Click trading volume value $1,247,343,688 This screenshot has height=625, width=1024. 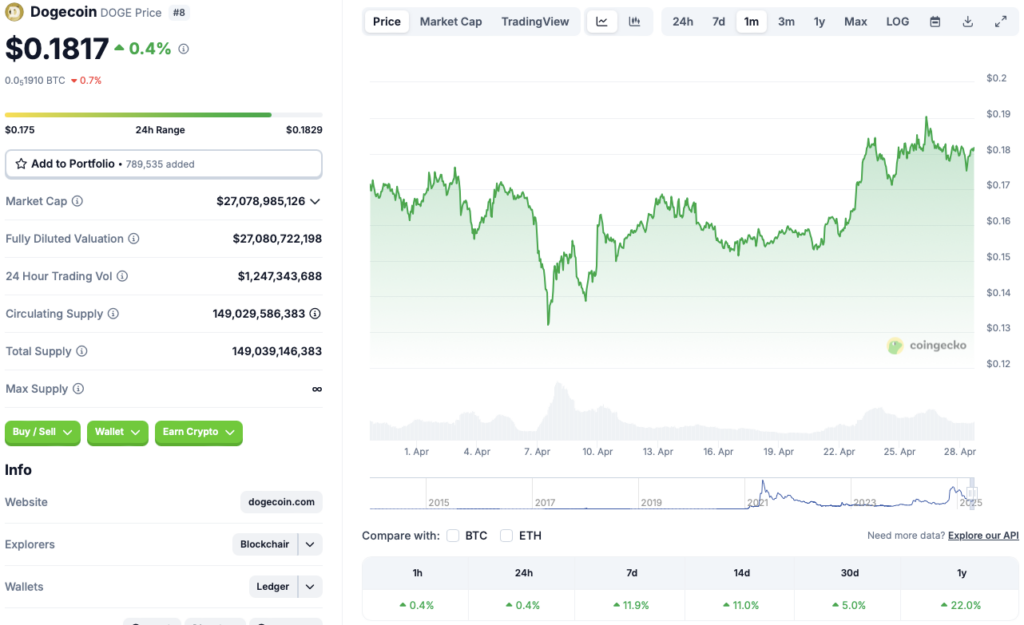(280, 276)
